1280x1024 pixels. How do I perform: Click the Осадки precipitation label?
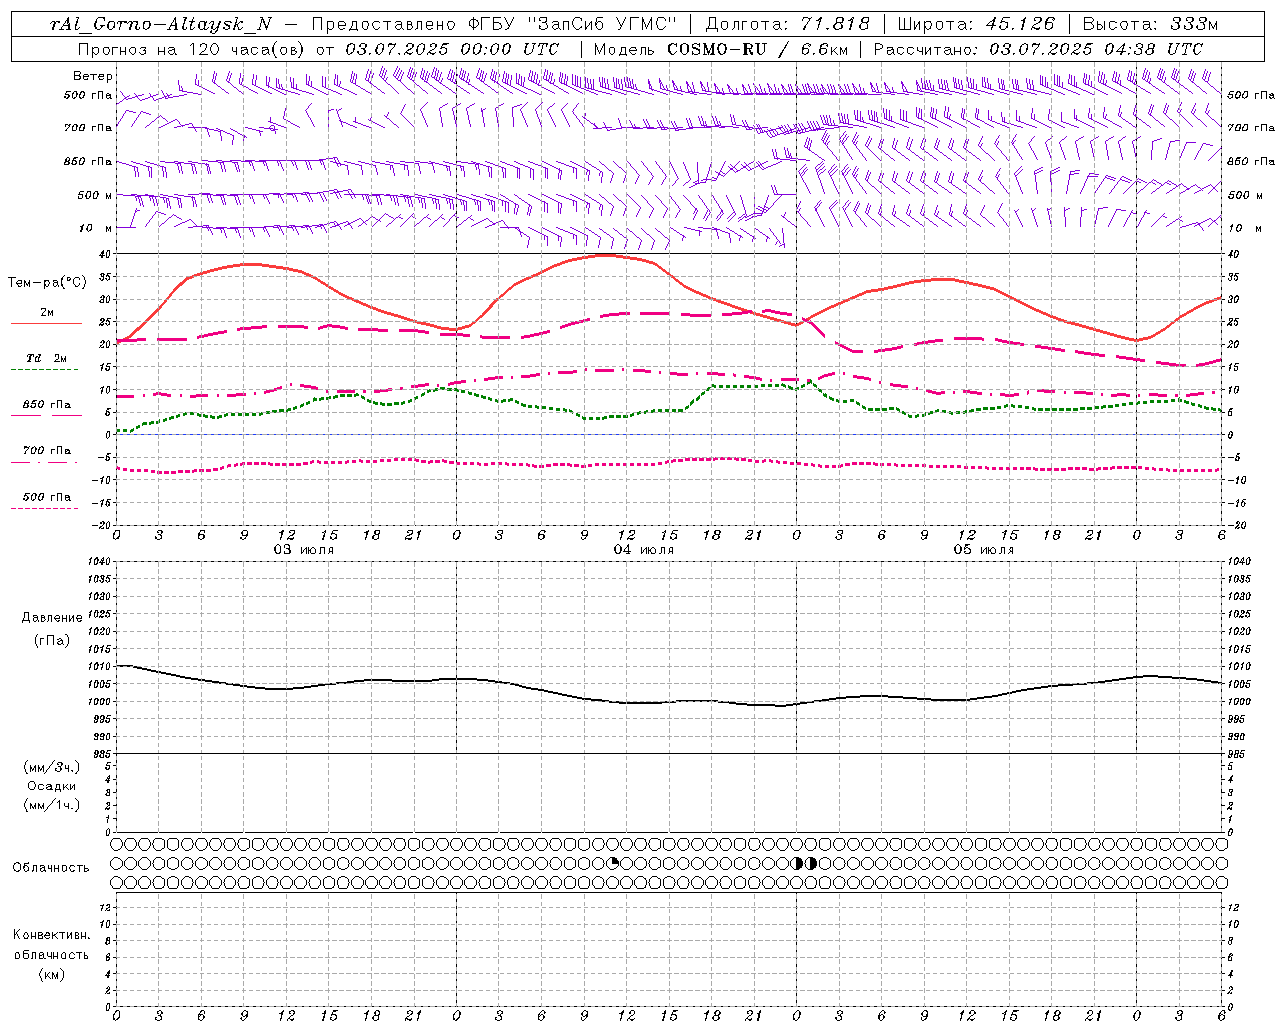(52, 786)
